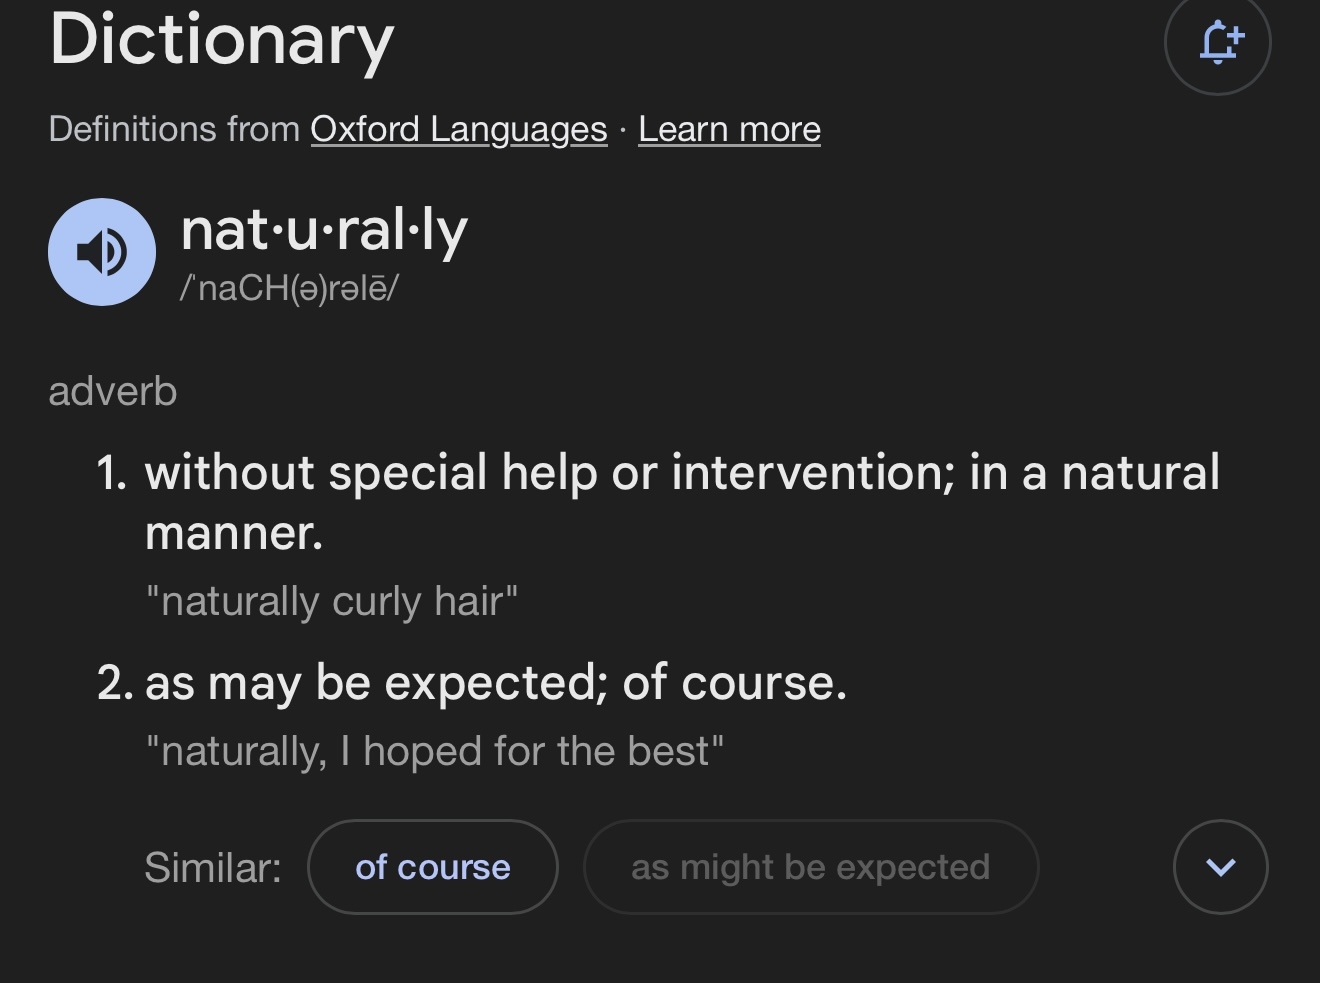Tap the list number 1 marker
Screen dimensions: 1320x983
point(111,473)
